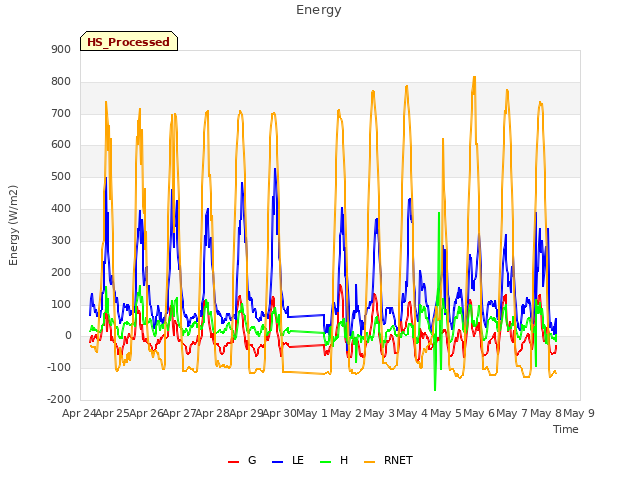
Task: Click the May 4 date tick label
Action: (x=413, y=413)
